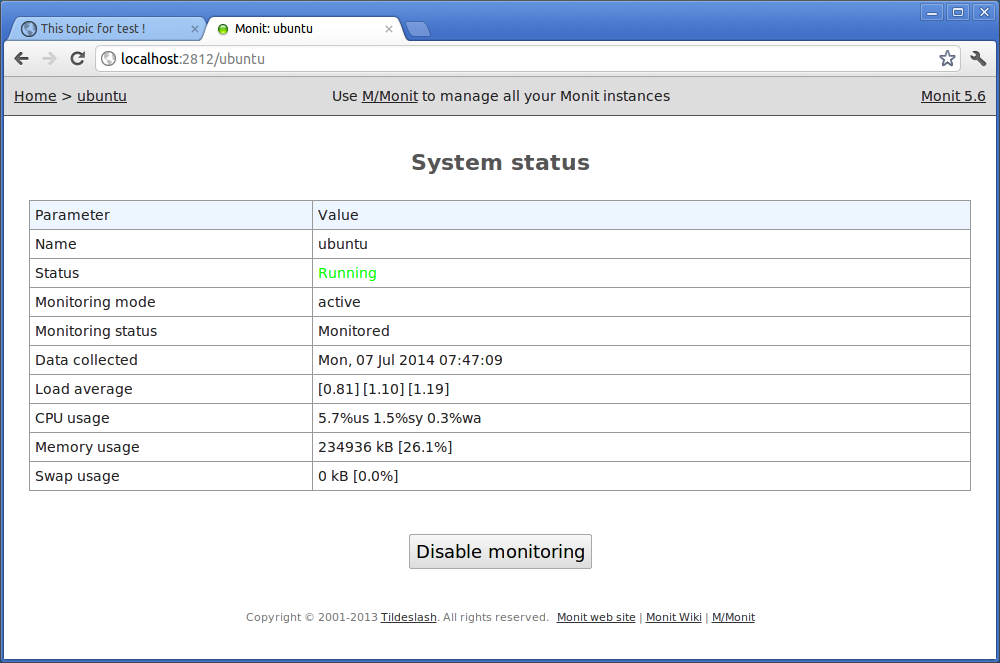Bookmark this page with the star icon
This screenshot has width=1000, height=663.
[947, 59]
